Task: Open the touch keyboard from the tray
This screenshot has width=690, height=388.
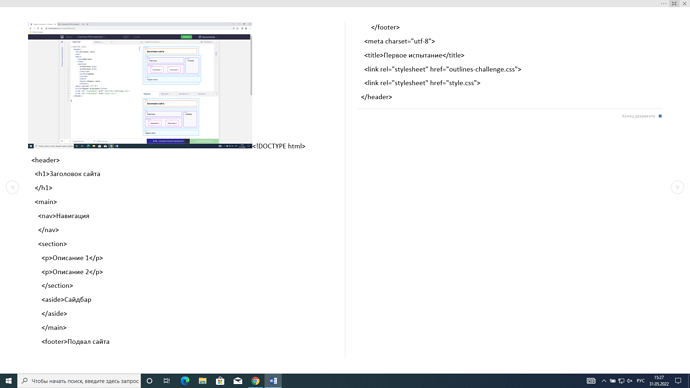Action: 591,381
